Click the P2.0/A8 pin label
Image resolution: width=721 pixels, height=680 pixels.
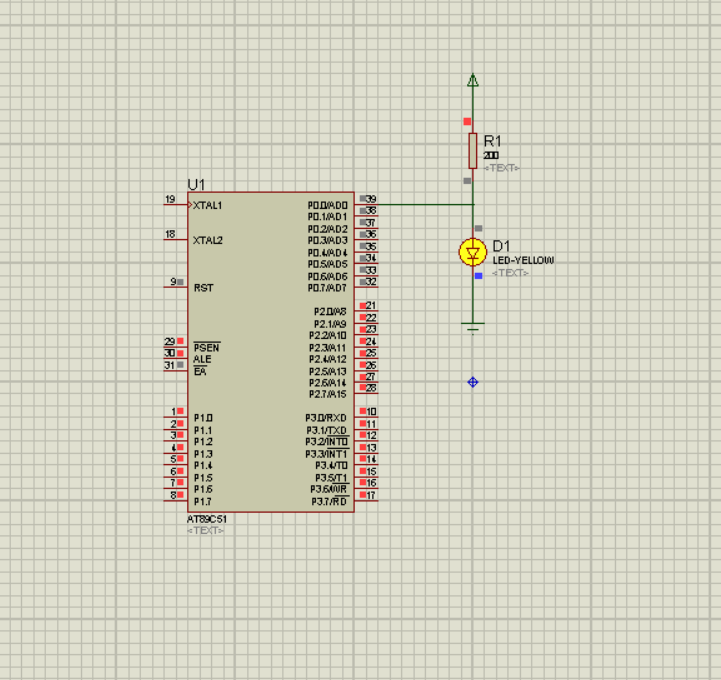[330, 312]
